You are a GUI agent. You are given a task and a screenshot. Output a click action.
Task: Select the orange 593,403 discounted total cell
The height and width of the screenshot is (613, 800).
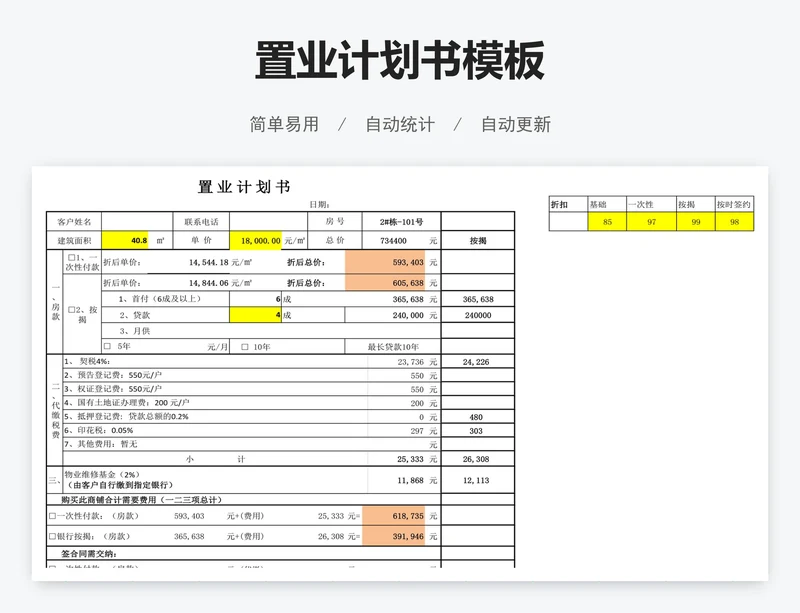pyautogui.click(x=385, y=262)
